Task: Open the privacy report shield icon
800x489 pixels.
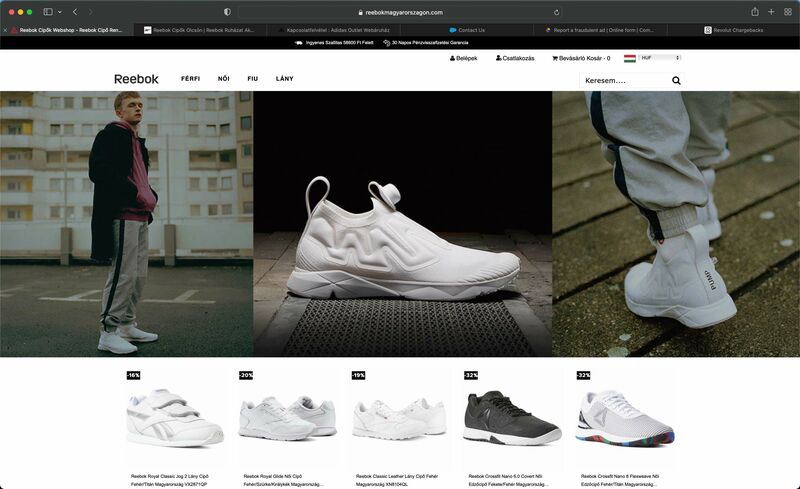Action: click(x=227, y=12)
